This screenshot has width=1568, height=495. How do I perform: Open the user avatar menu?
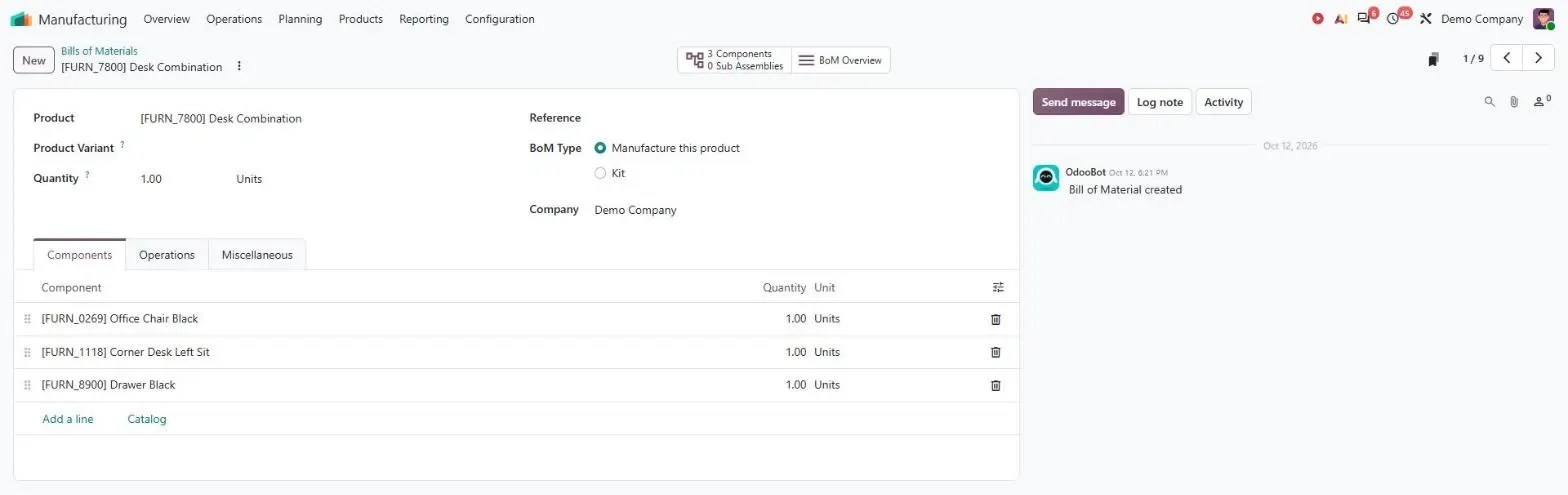coord(1543,19)
